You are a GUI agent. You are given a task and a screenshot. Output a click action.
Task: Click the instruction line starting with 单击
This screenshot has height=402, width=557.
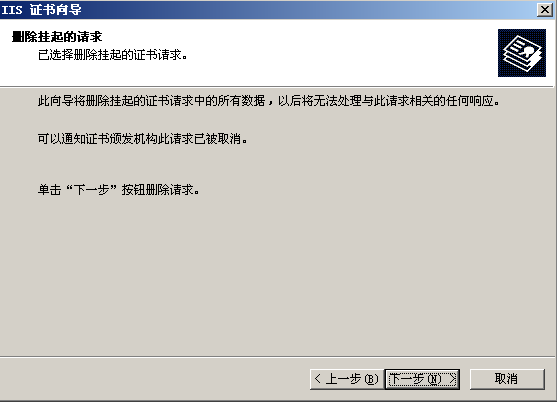[x=119, y=190]
